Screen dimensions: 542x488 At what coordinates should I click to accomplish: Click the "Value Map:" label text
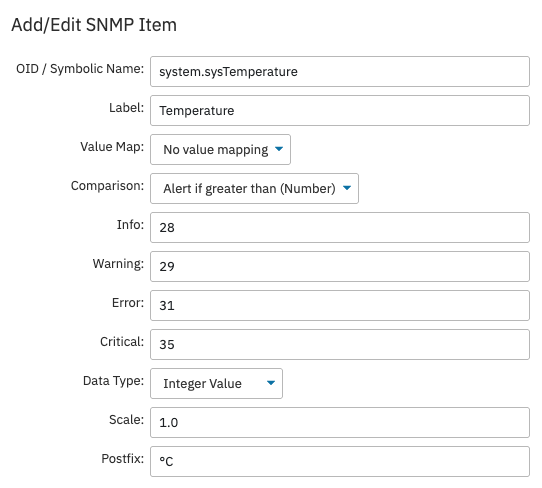[112, 147]
